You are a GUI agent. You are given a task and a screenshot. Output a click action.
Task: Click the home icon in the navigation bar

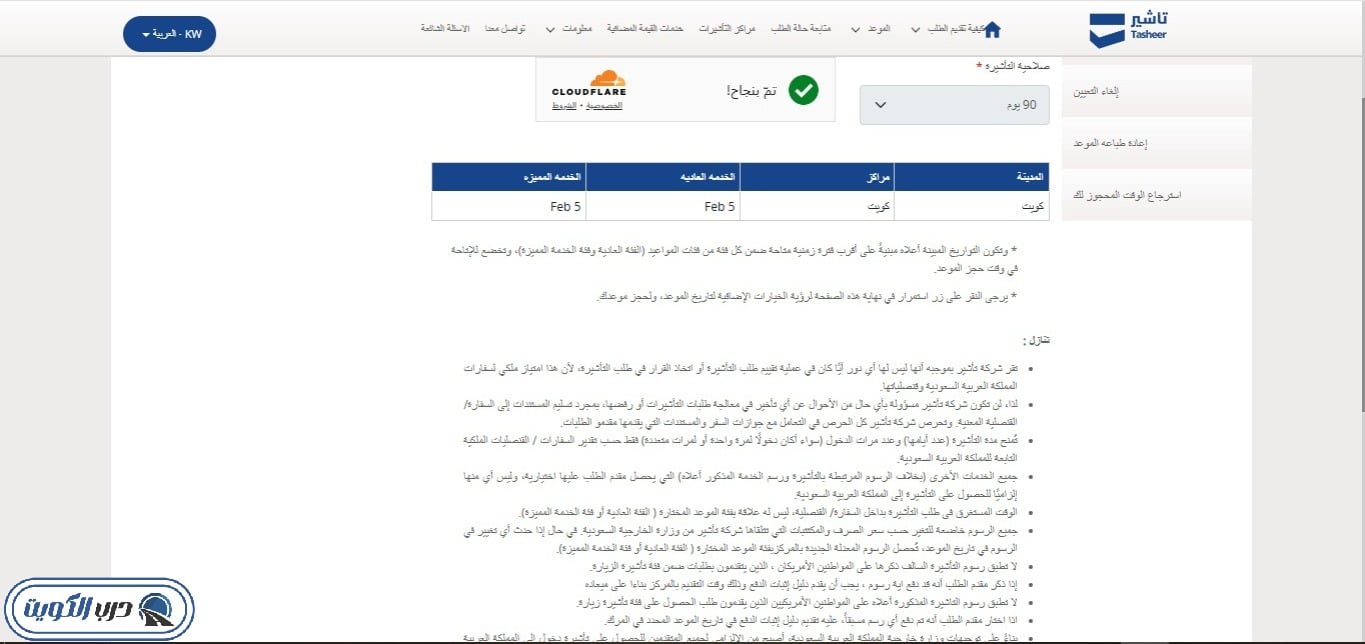(x=991, y=29)
